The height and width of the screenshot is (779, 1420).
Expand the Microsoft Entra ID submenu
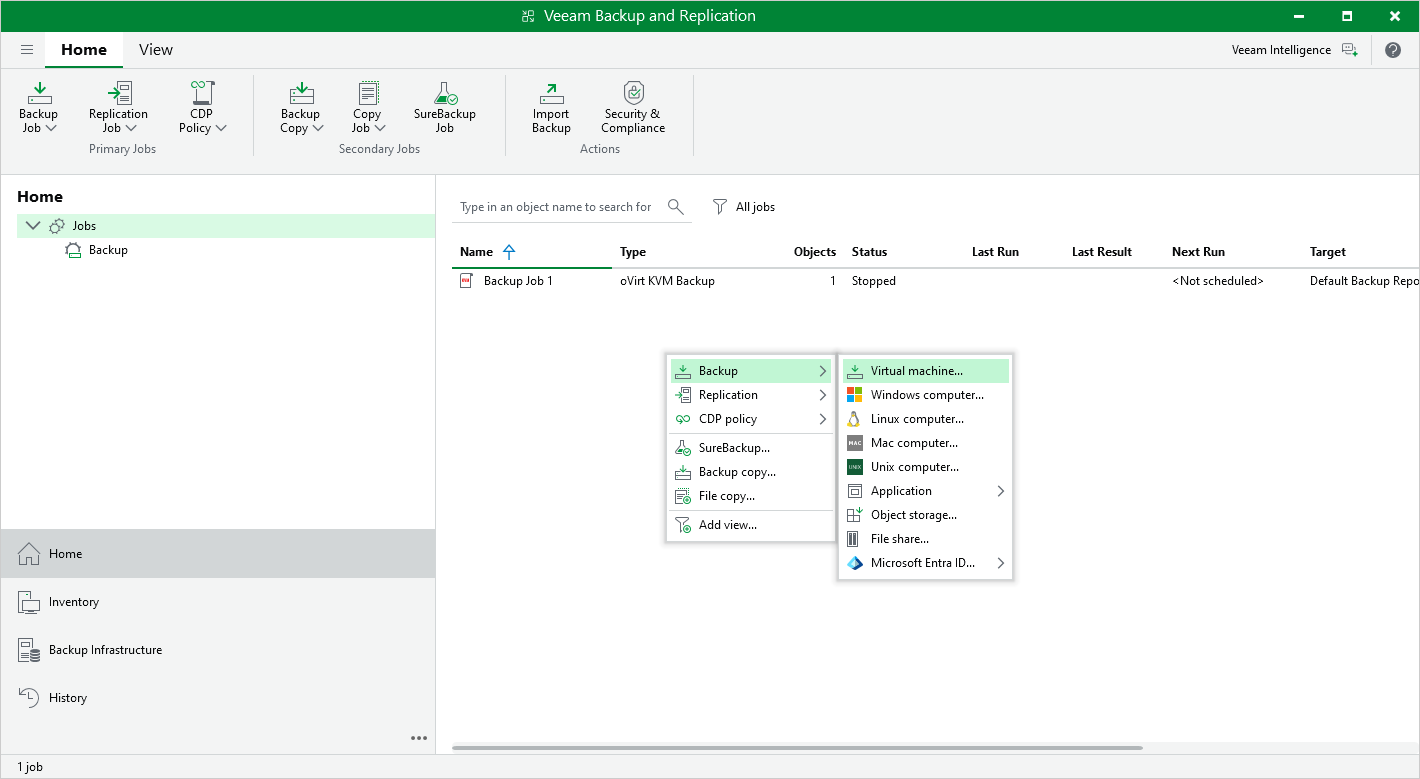[1000, 563]
